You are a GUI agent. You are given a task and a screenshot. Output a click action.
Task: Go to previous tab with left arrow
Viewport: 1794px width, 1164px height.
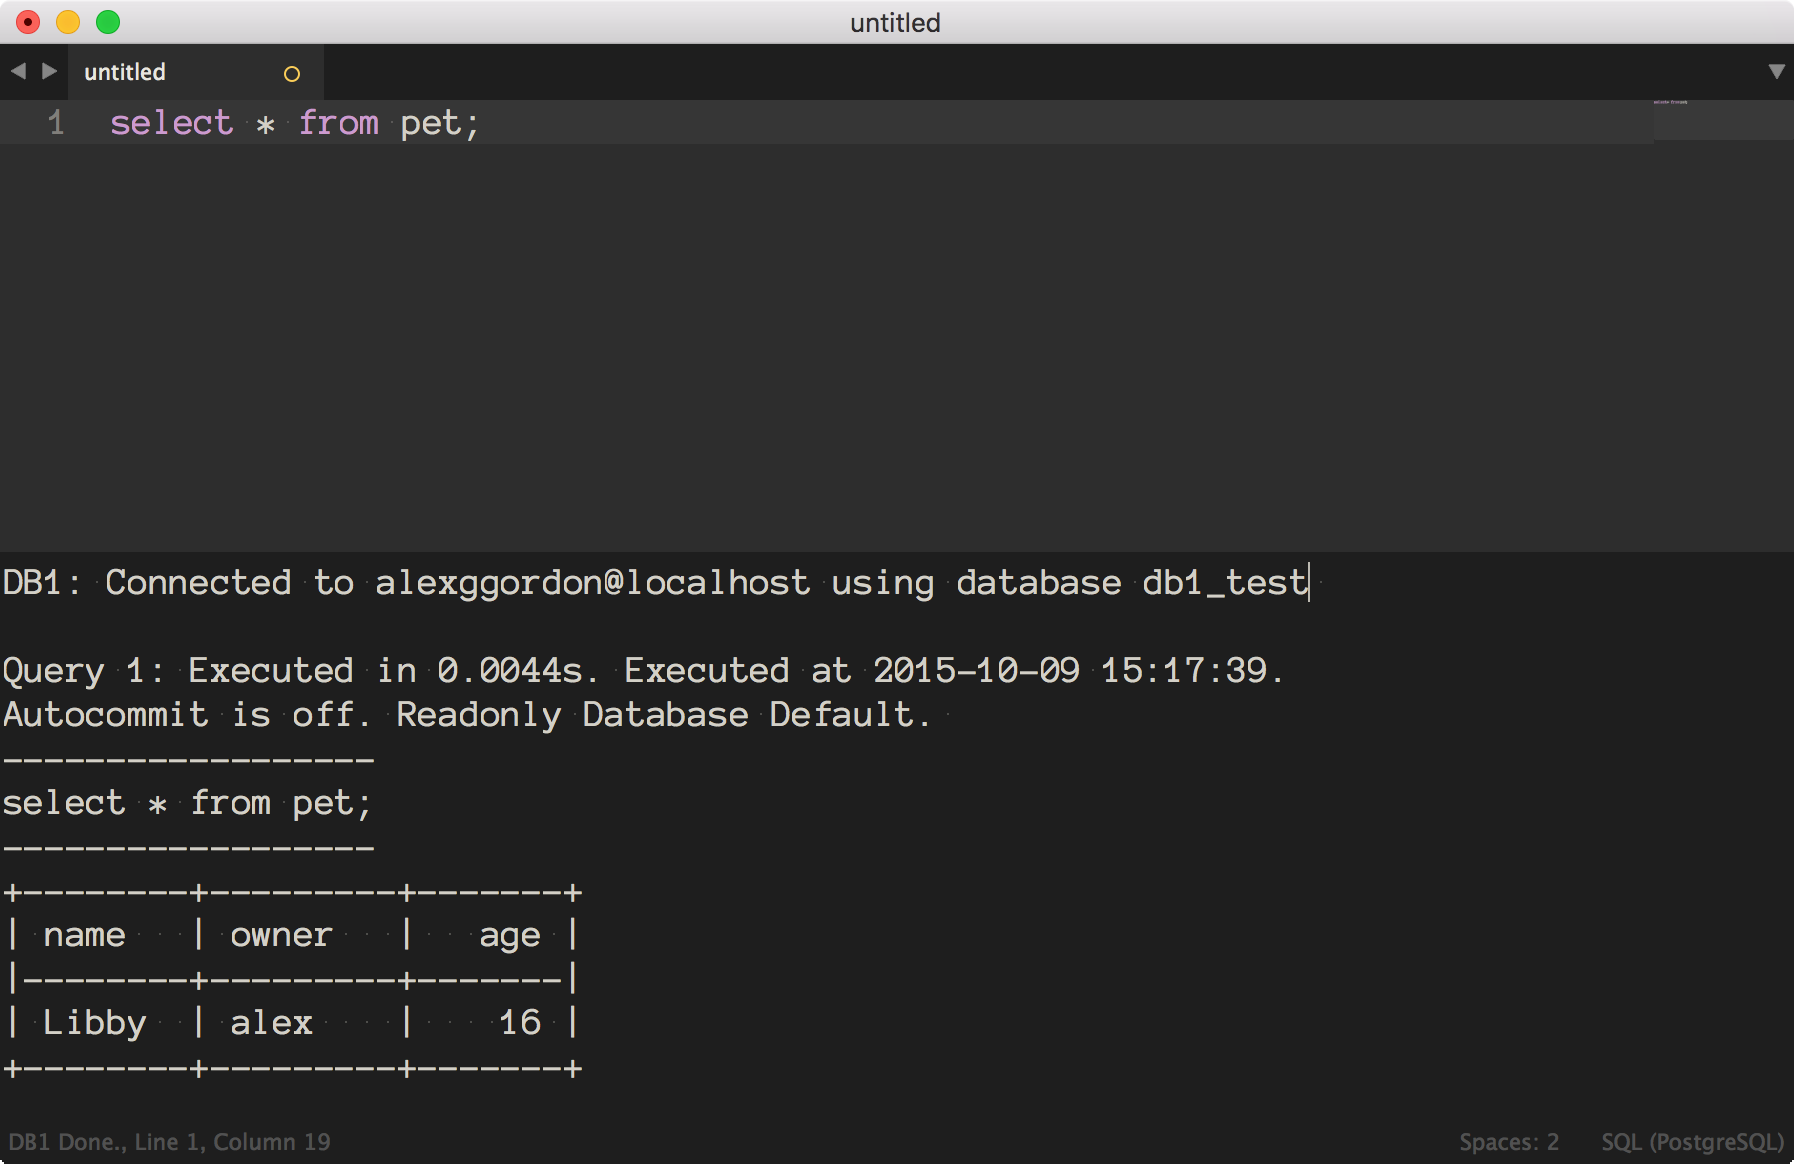(x=18, y=71)
